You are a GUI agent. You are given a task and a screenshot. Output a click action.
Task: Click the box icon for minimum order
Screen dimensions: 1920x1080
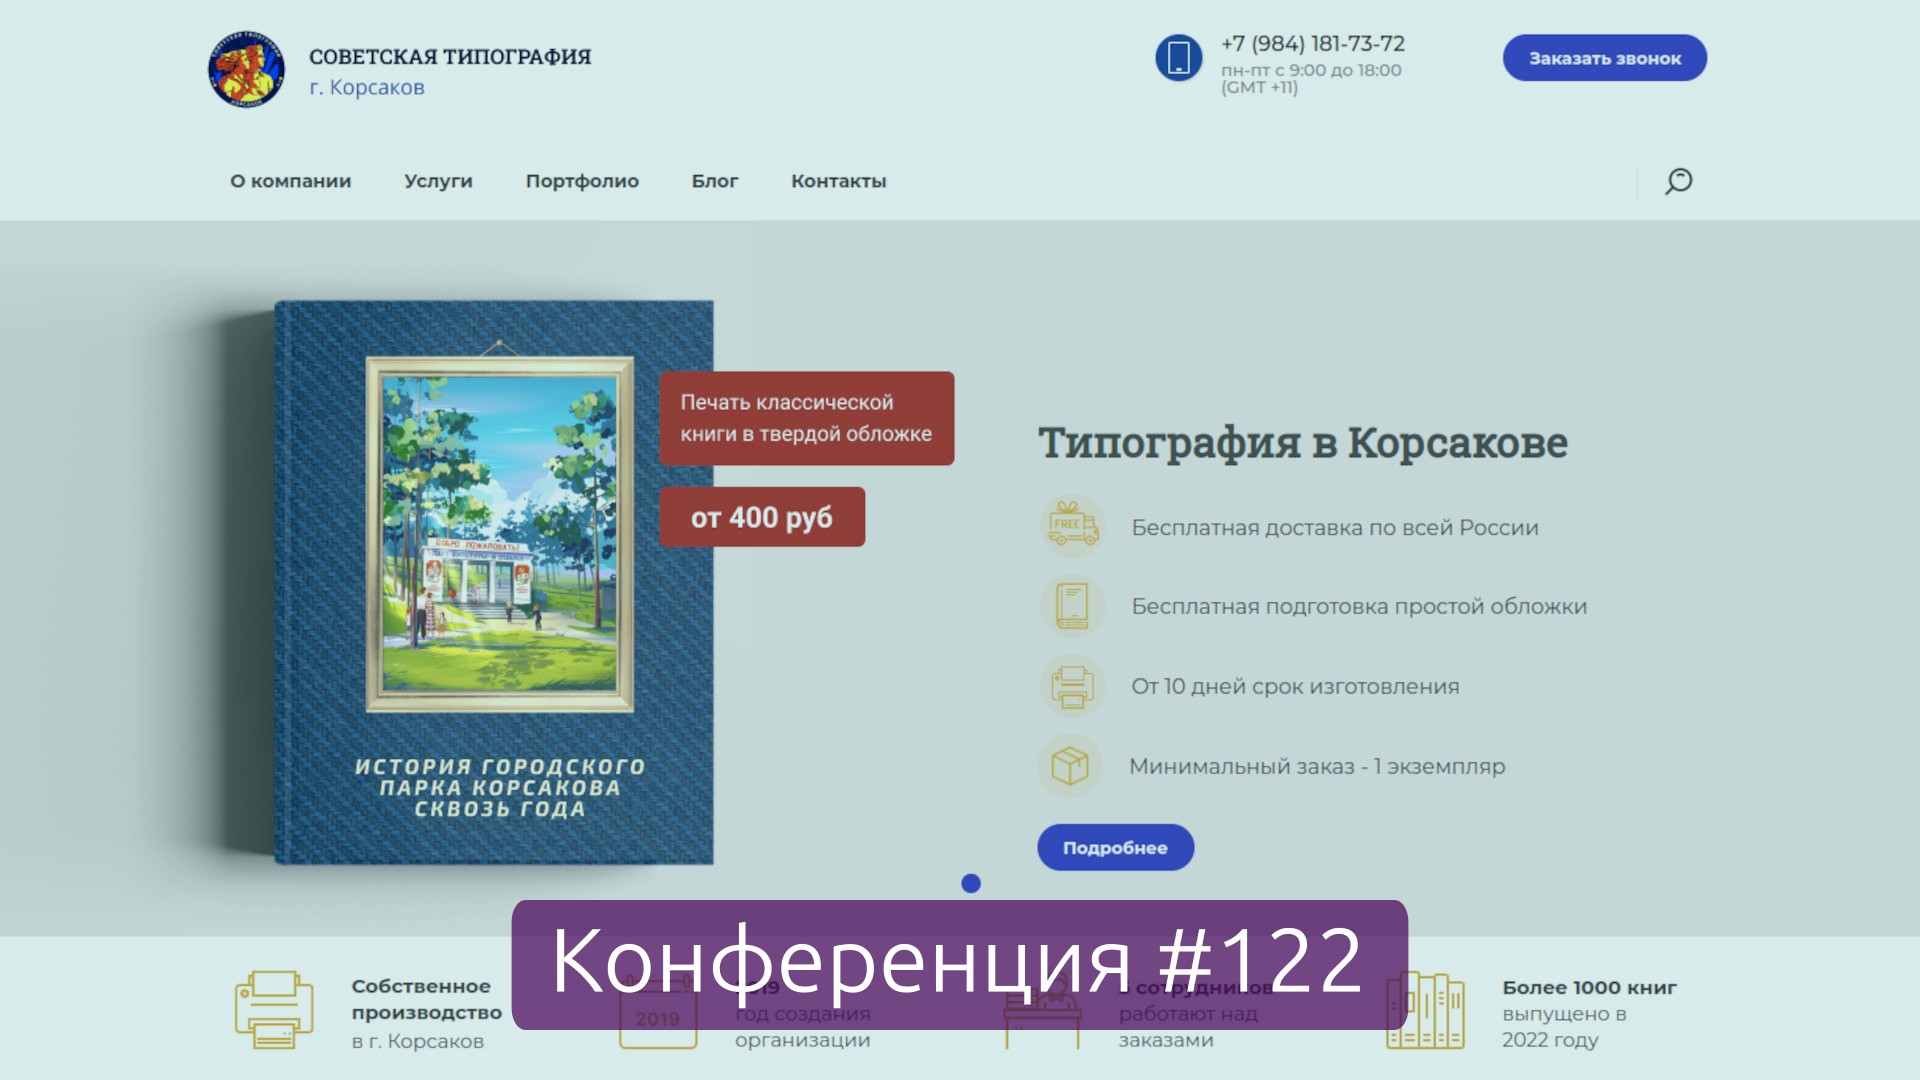click(x=1070, y=766)
